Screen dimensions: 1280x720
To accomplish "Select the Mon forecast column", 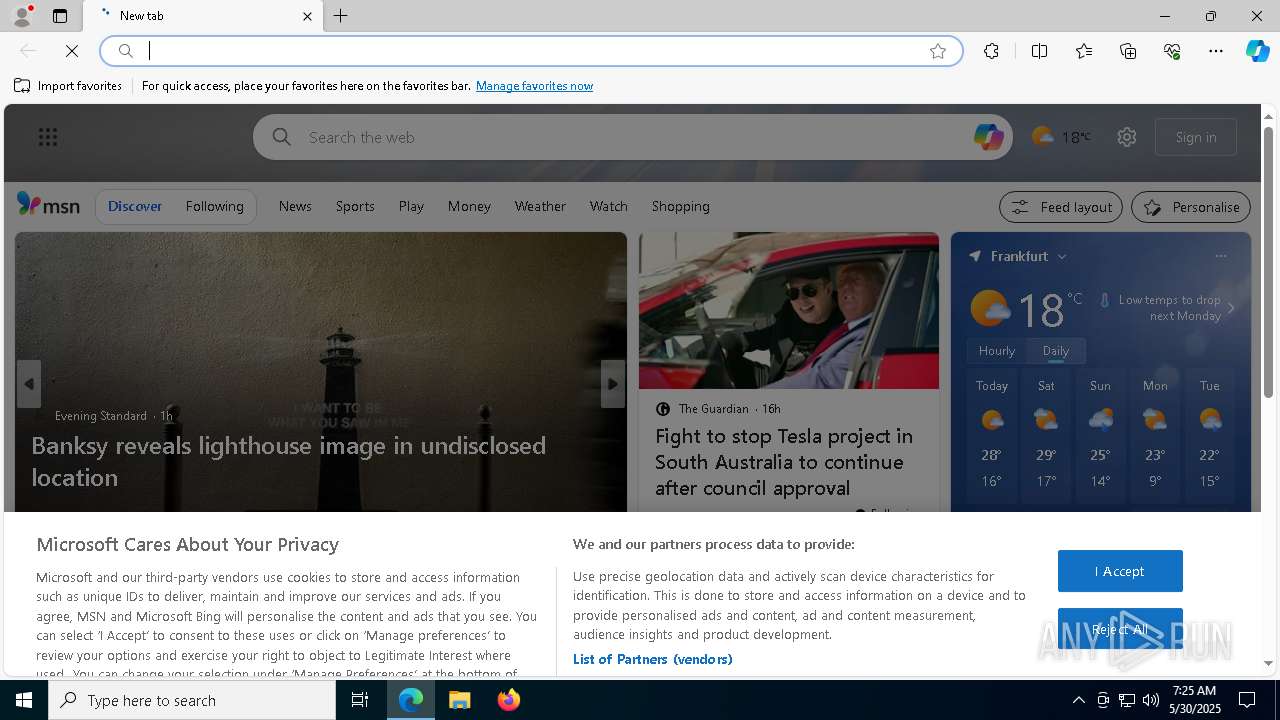I will 1155,436.
